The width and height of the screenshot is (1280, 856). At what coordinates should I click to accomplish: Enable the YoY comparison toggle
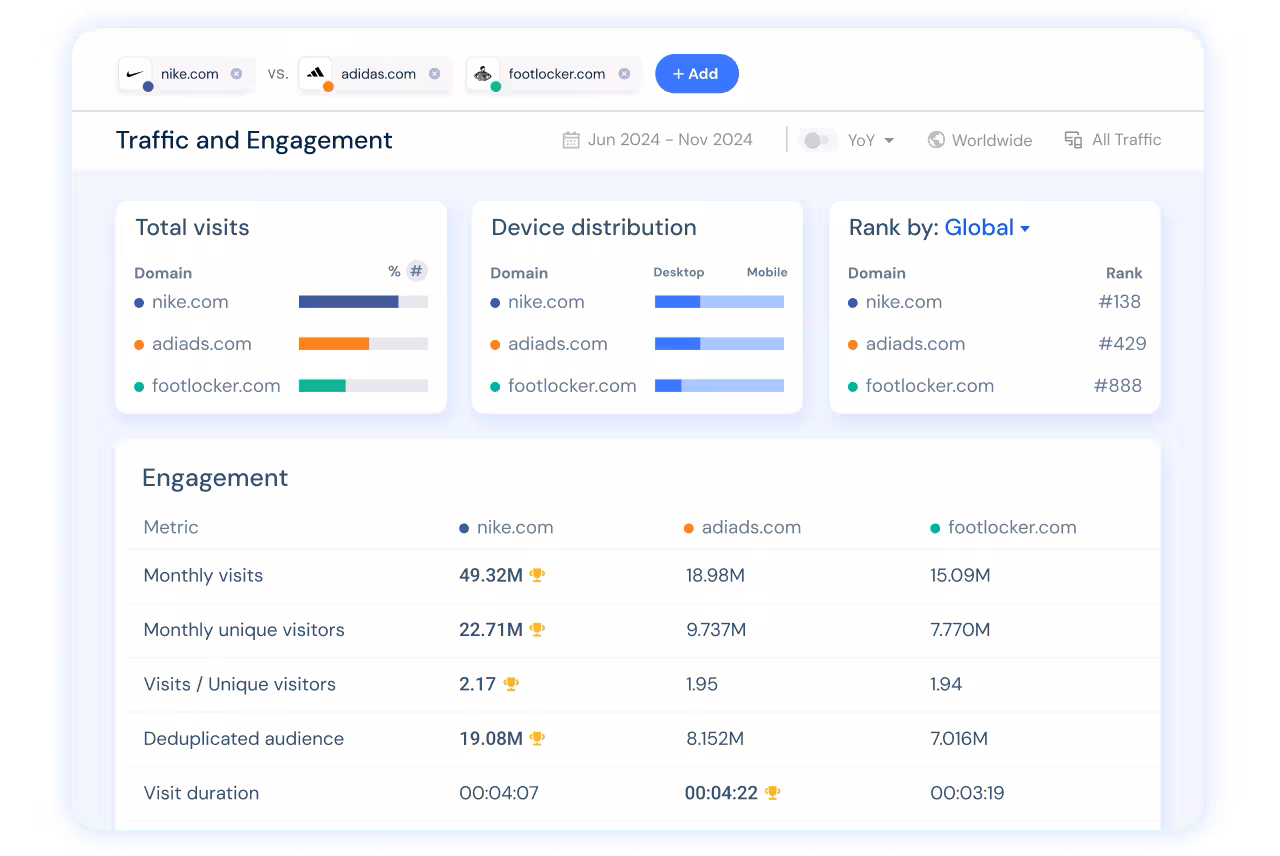click(818, 140)
